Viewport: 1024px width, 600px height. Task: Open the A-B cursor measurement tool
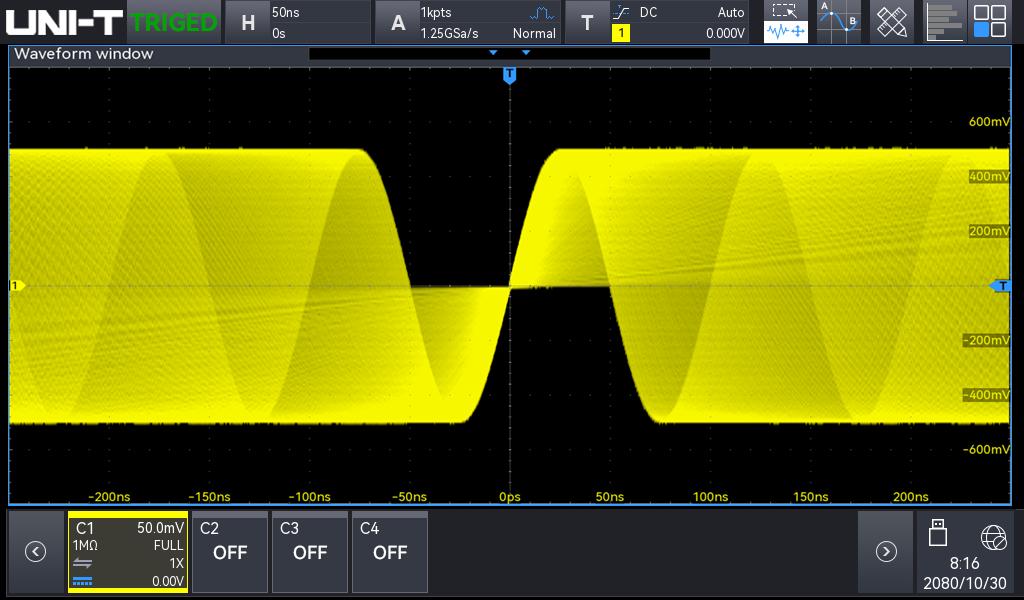pyautogui.click(x=838, y=22)
